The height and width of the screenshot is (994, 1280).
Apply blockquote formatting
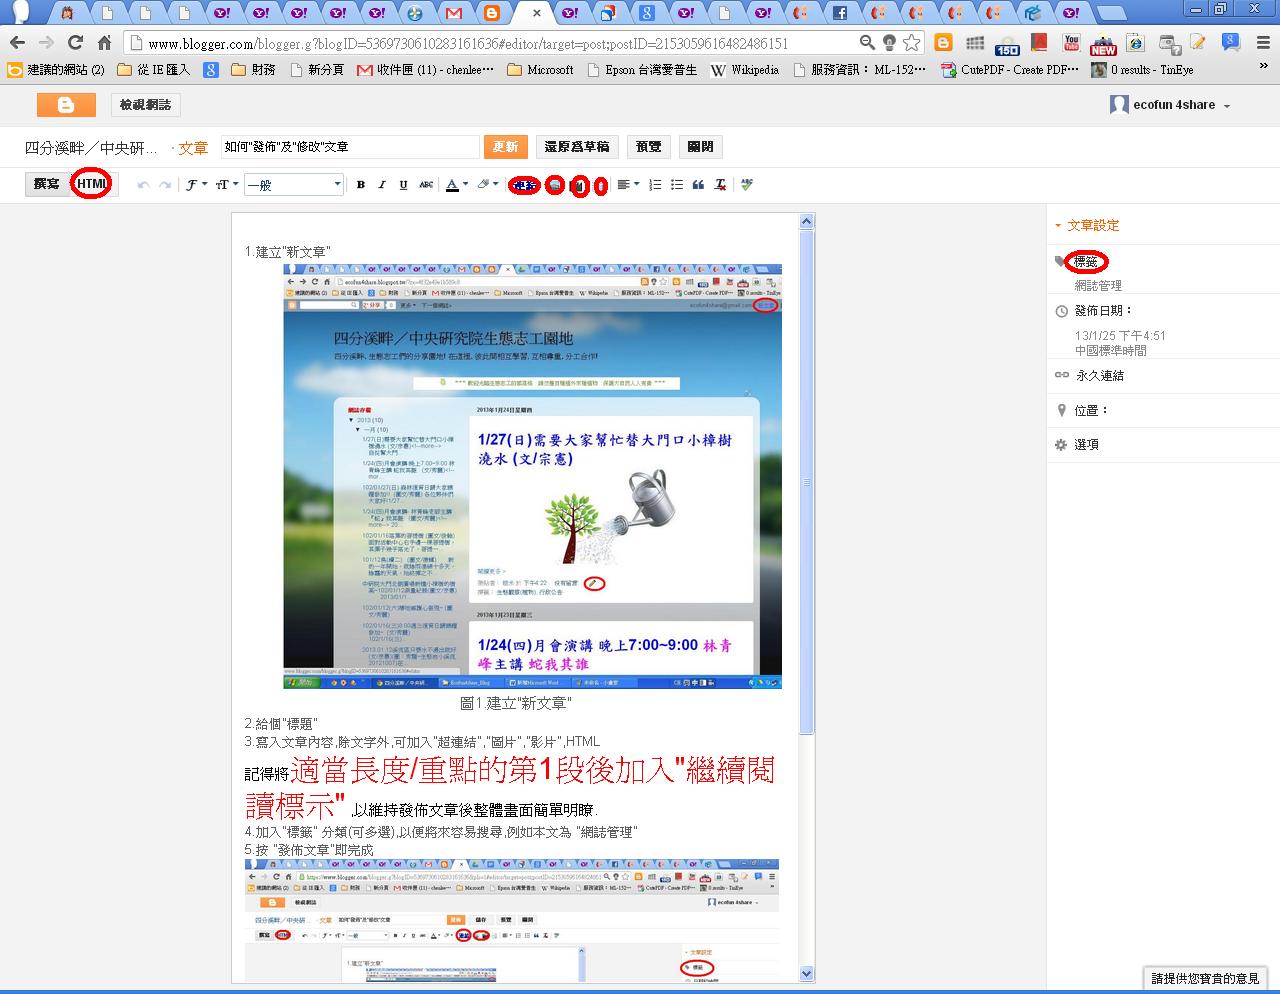pyautogui.click(x=698, y=185)
